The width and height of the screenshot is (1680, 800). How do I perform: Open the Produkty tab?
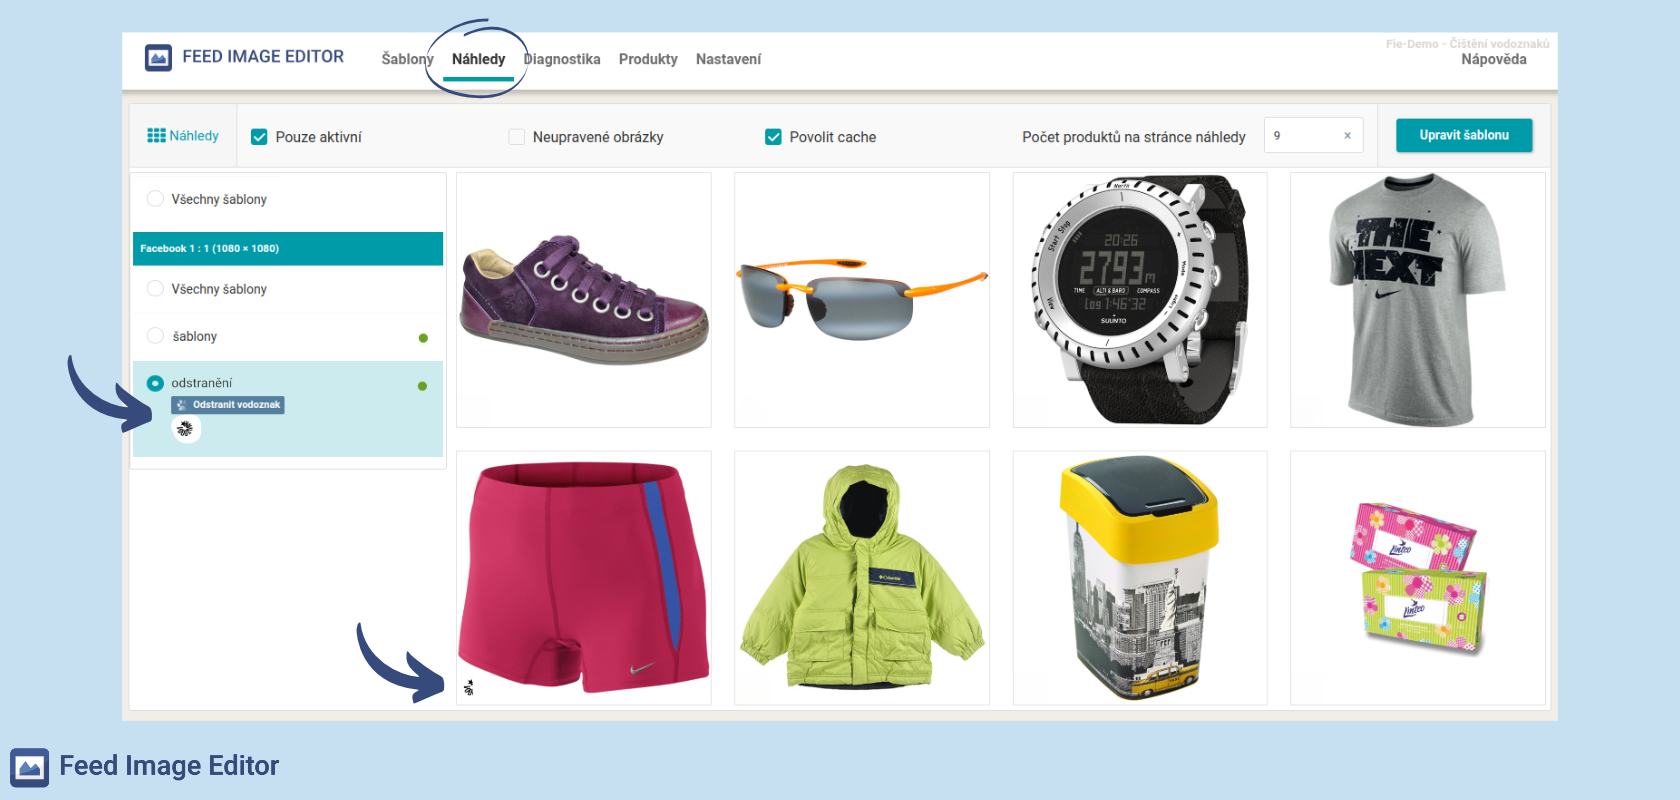tap(648, 59)
